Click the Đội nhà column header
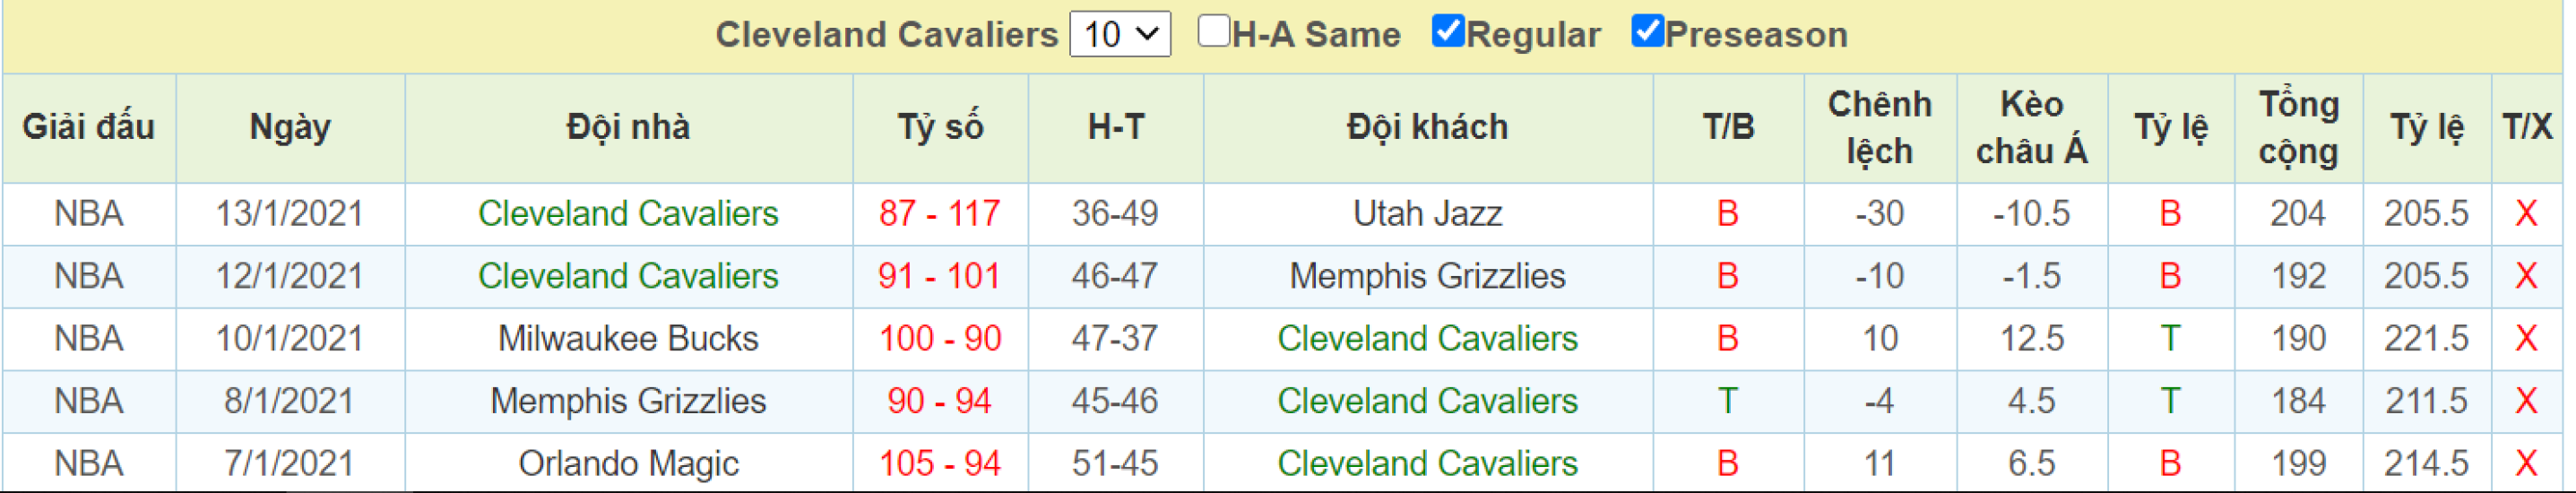The height and width of the screenshot is (493, 2576). [628, 128]
